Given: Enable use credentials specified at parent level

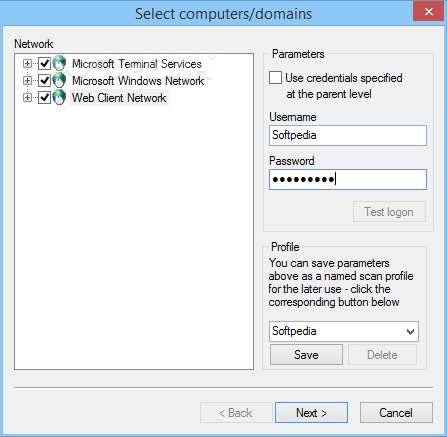Looking at the screenshot, I should pyautogui.click(x=275, y=78).
